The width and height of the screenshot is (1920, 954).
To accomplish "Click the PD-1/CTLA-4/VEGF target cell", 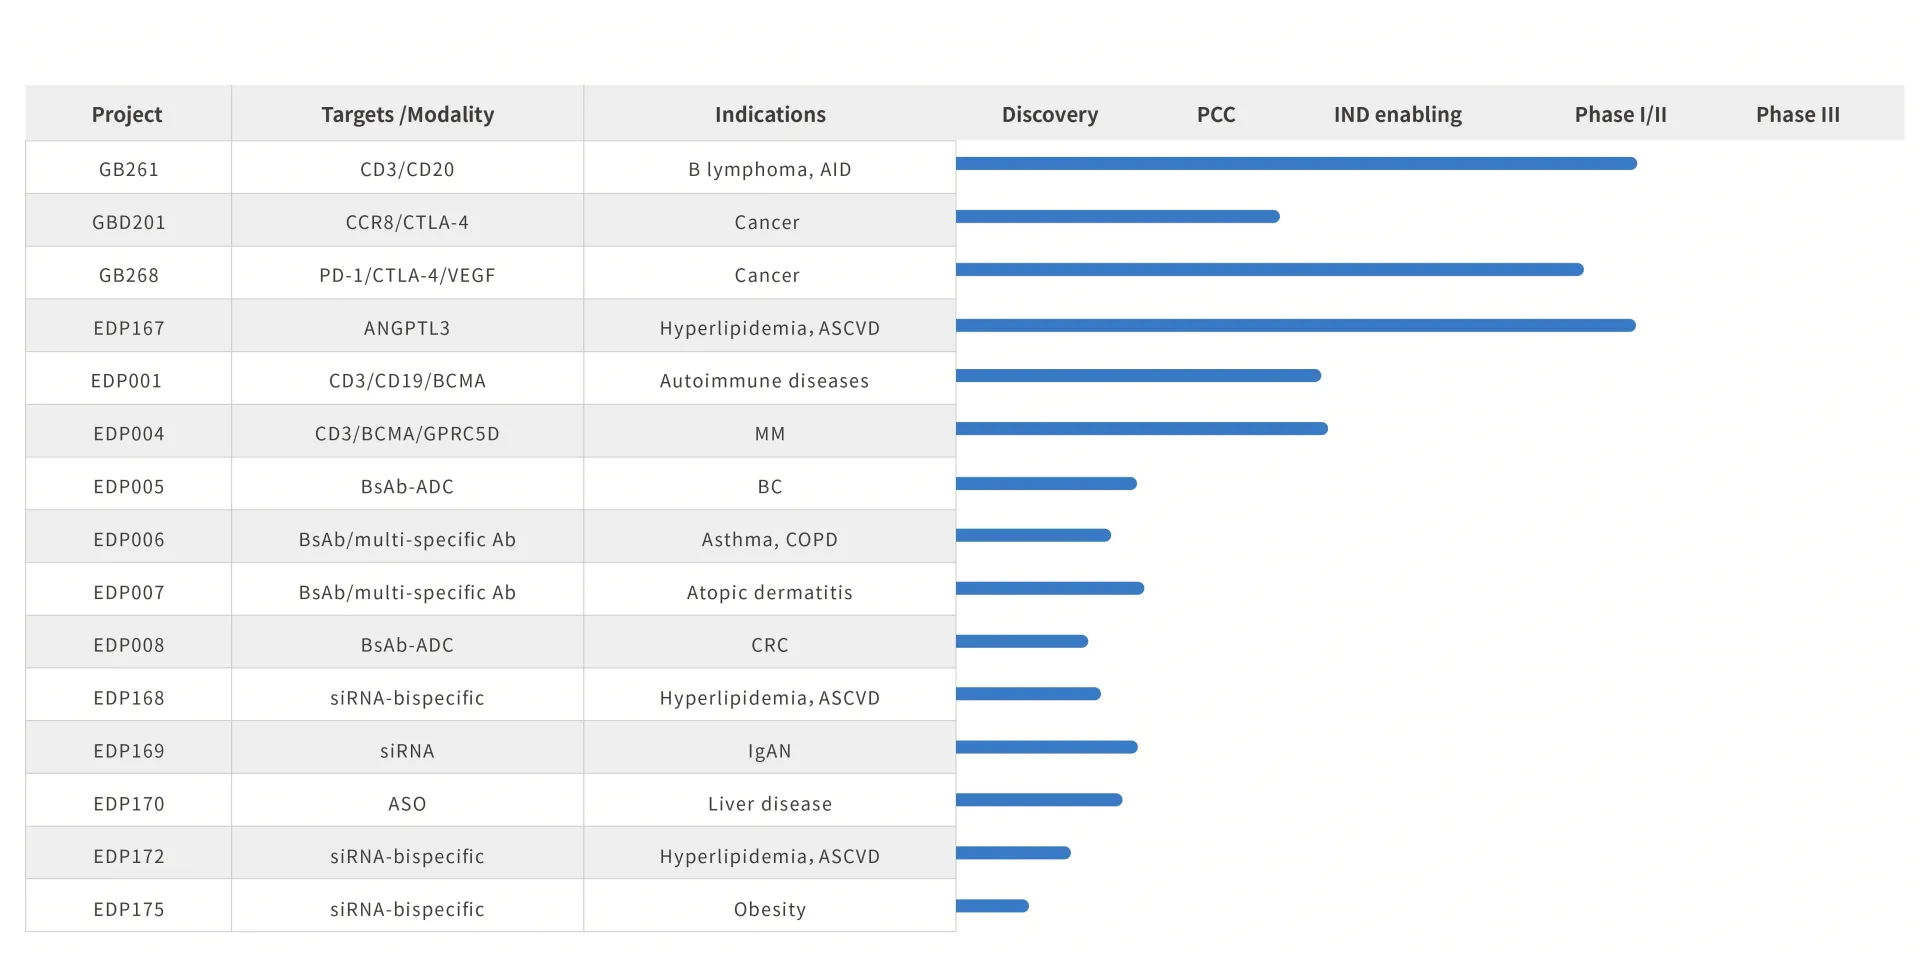I will tap(407, 275).
